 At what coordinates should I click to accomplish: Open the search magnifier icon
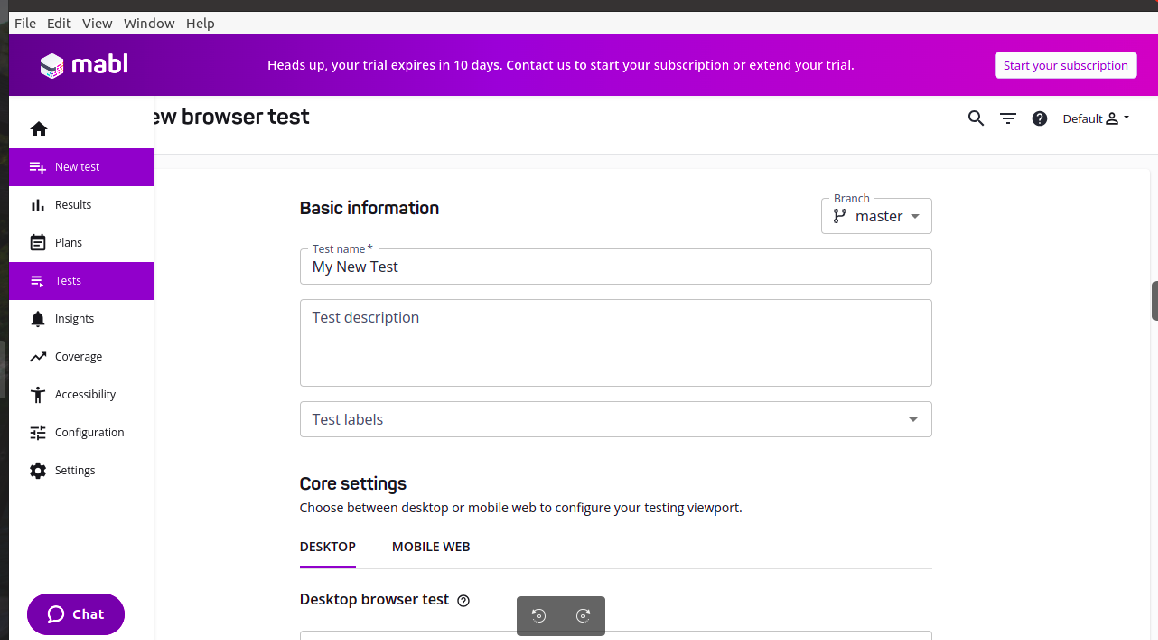point(976,118)
